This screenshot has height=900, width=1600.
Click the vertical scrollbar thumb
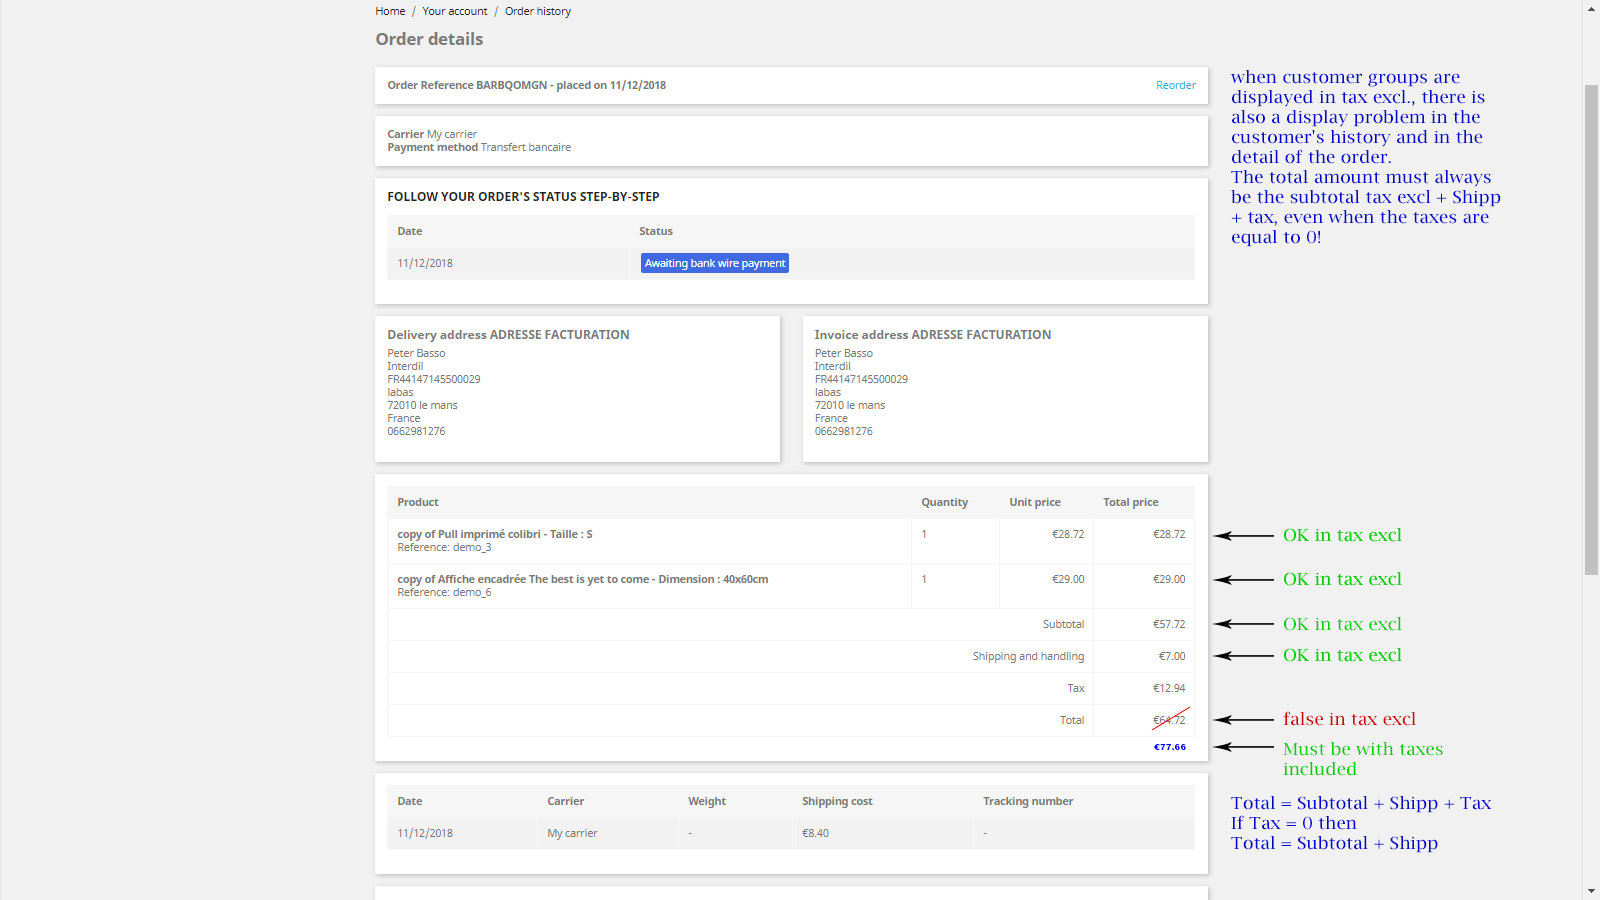(1591, 330)
